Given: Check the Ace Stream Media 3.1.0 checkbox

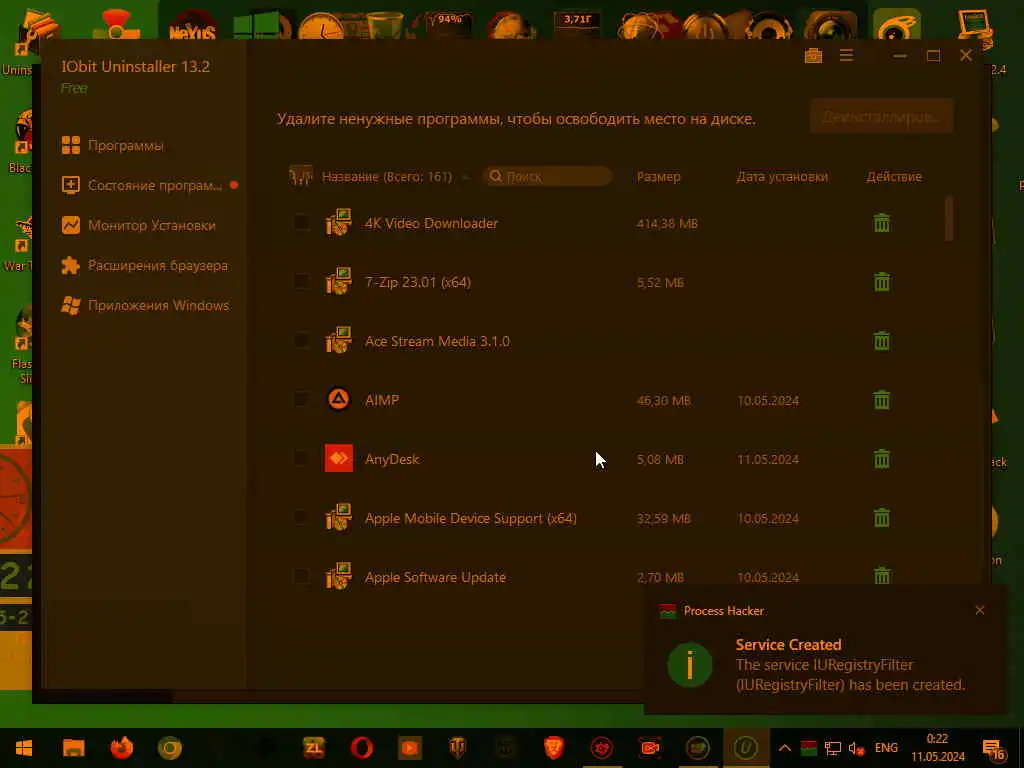Looking at the screenshot, I should 301,341.
